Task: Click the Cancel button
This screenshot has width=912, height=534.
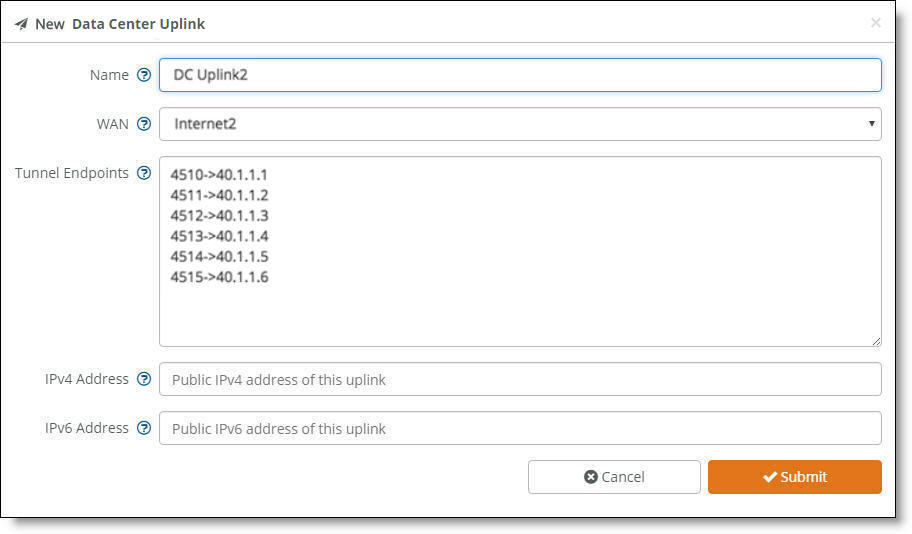Action: click(614, 477)
